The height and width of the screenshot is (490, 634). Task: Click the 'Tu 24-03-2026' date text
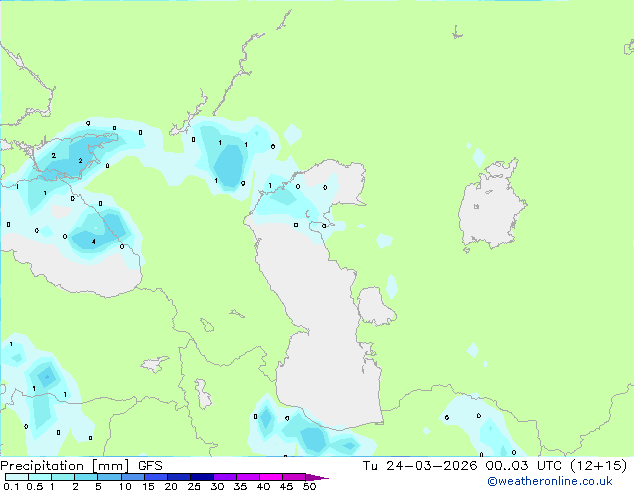tap(420, 466)
